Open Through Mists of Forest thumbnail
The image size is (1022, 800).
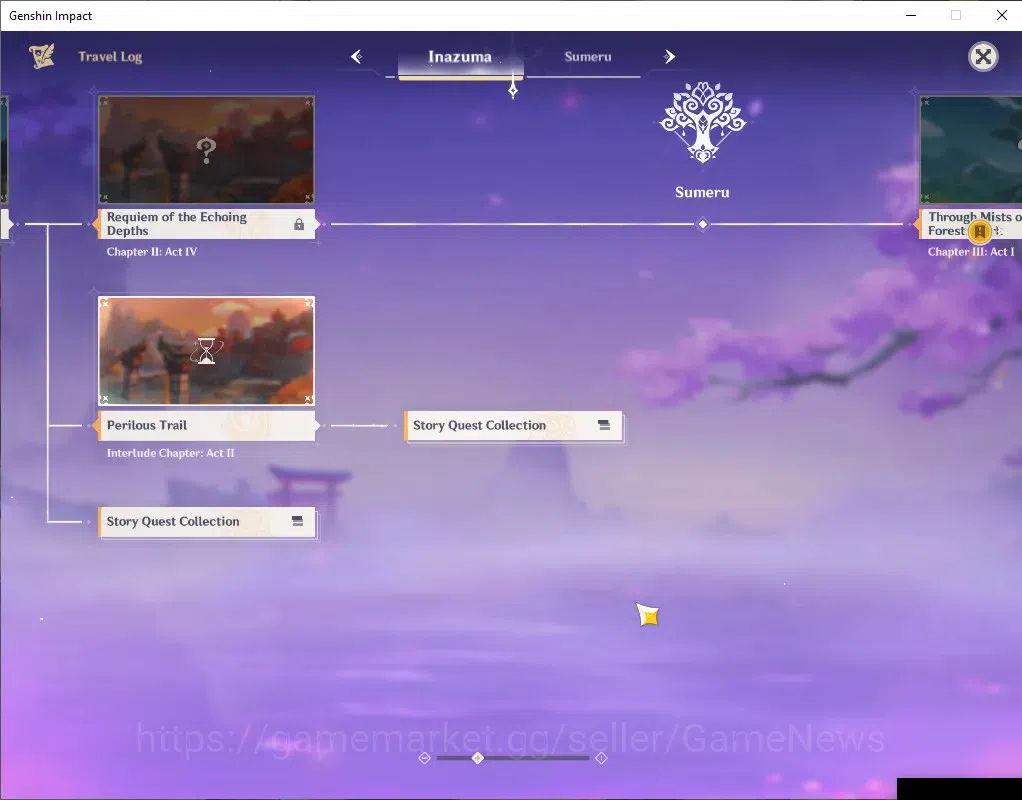(x=971, y=150)
